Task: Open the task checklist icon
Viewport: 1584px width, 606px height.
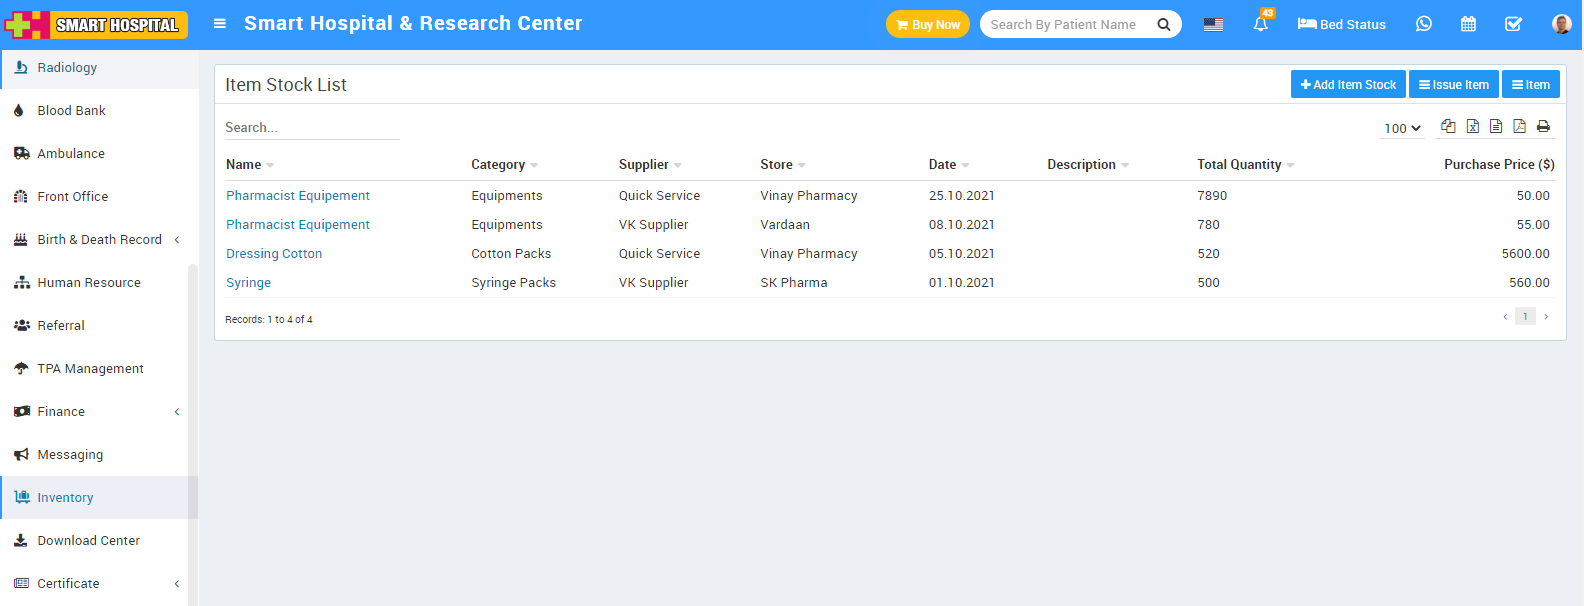Action: coord(1513,24)
